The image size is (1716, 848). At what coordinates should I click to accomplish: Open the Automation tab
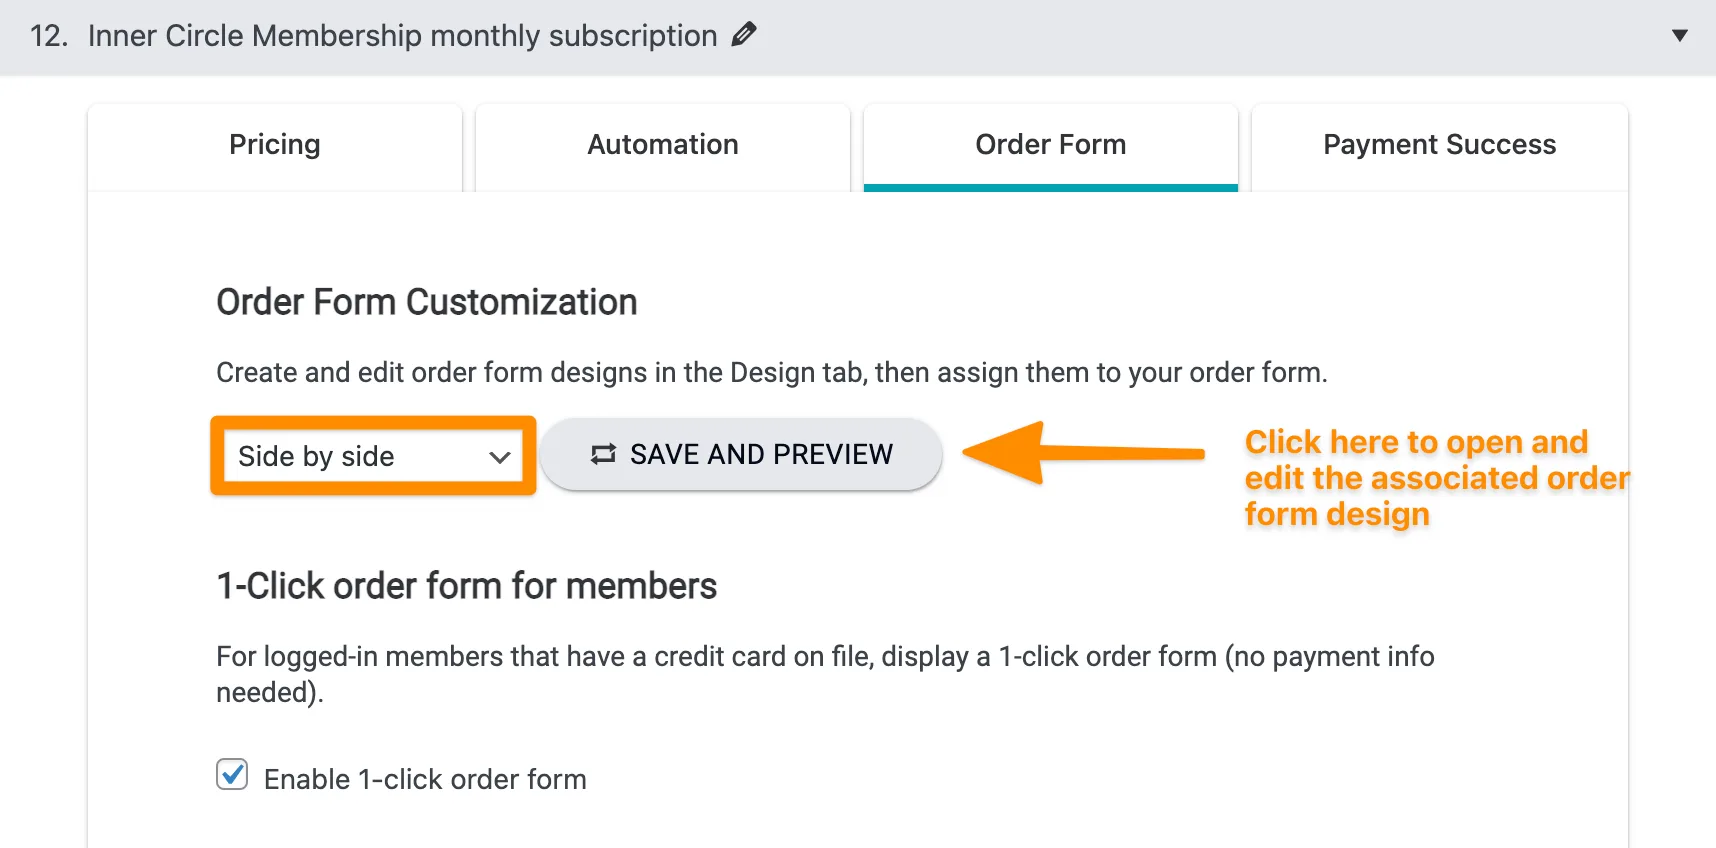click(x=662, y=145)
